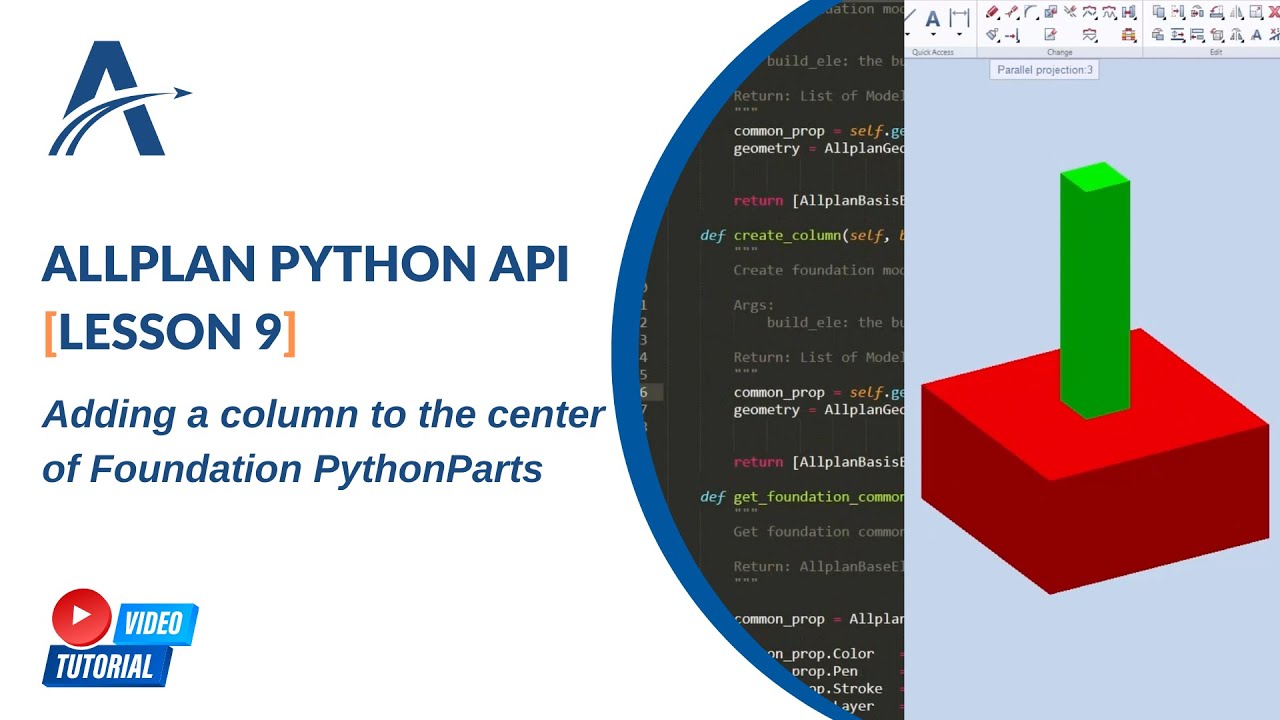1280x720 pixels.
Task: Click the 'def get_foundation_common' code line
Action: click(802, 497)
